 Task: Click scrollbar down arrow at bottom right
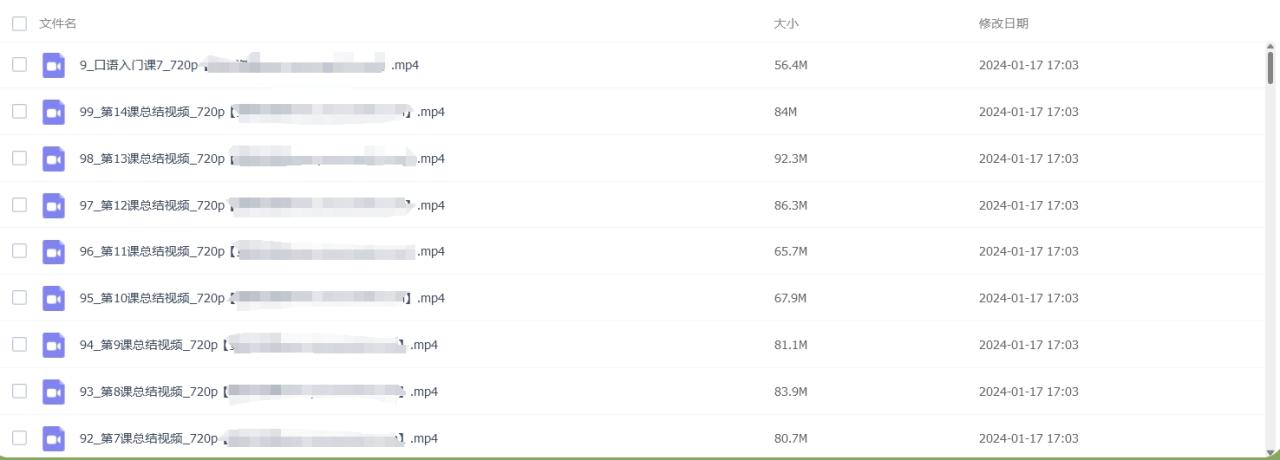pos(1271,453)
